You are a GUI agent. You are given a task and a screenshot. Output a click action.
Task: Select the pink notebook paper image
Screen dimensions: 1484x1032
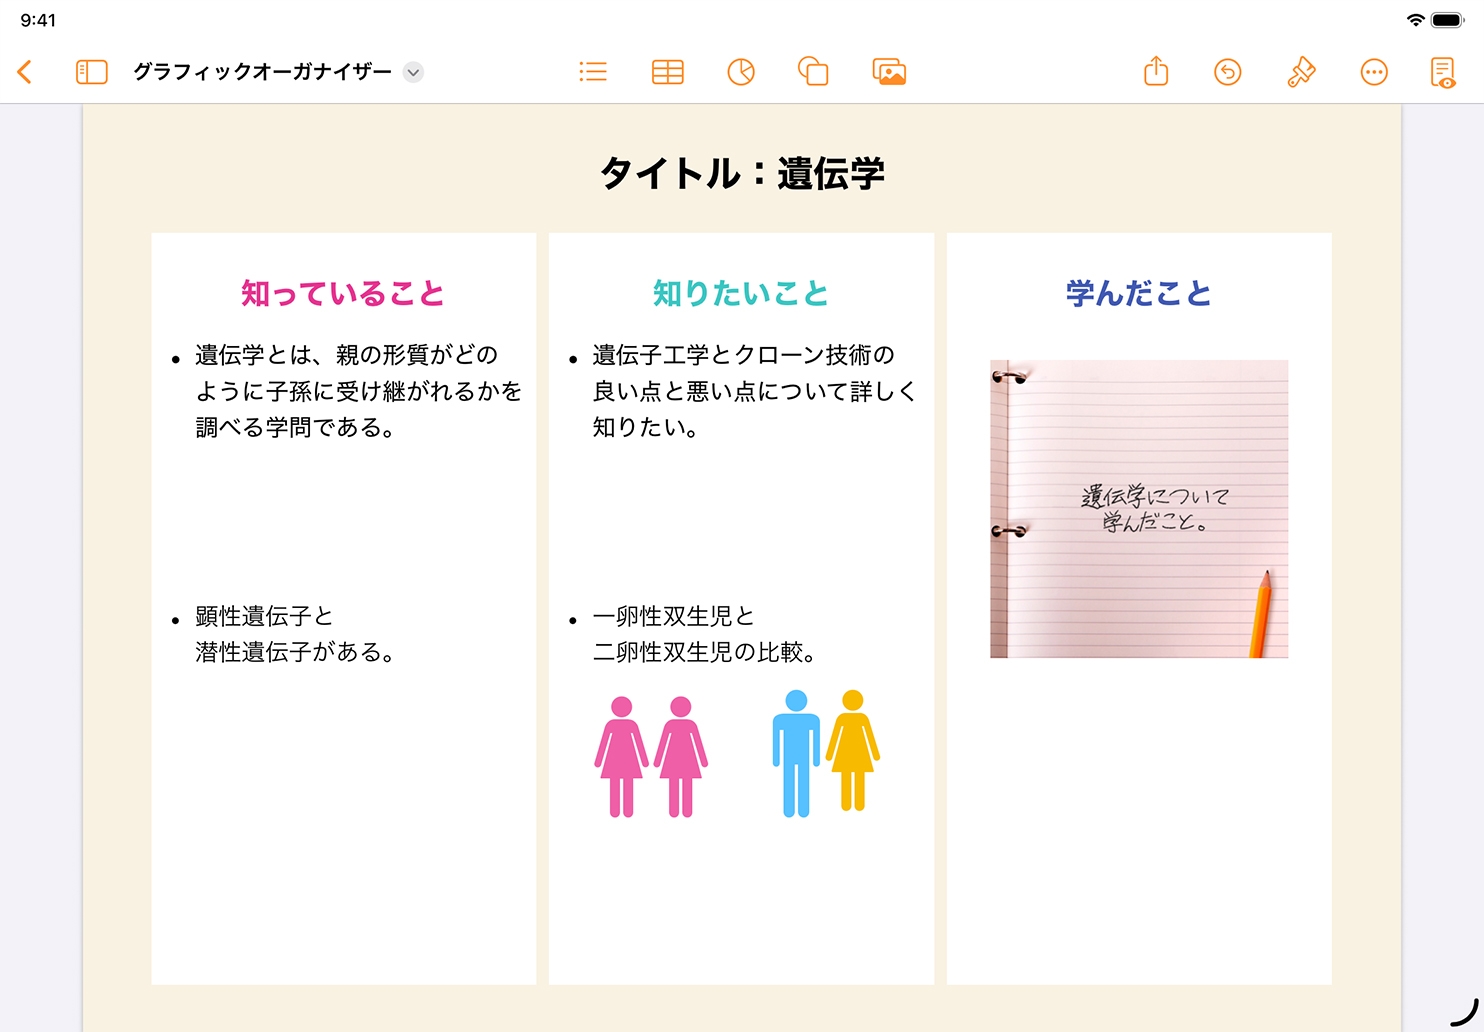point(1139,508)
